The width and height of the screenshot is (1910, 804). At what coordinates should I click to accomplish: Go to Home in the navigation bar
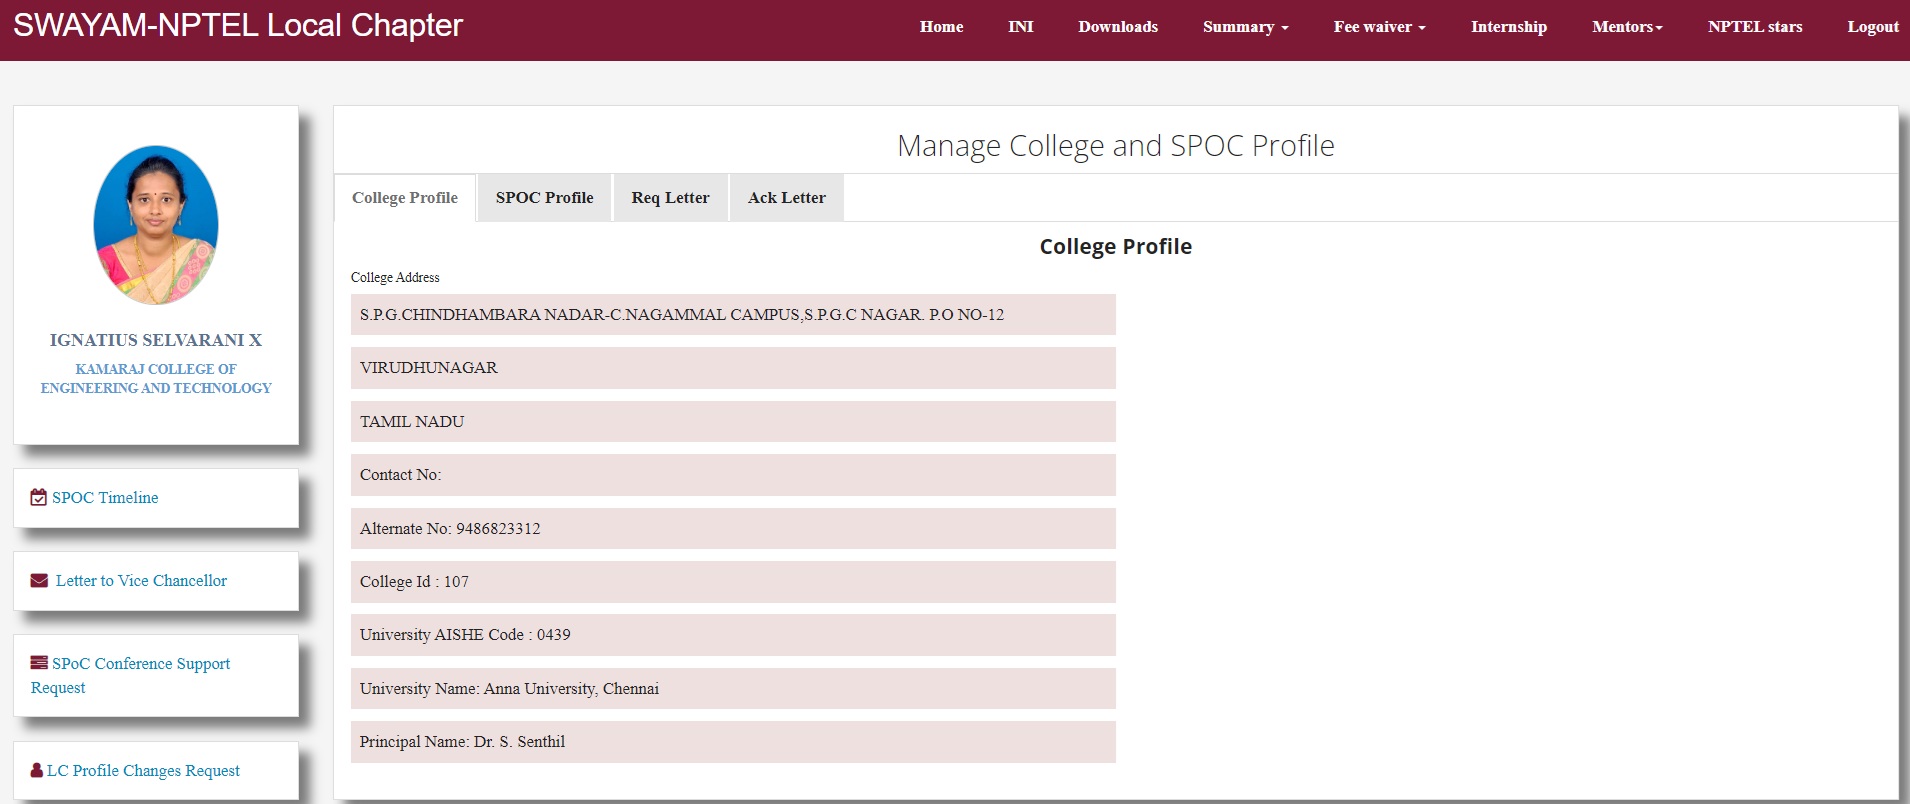[941, 27]
